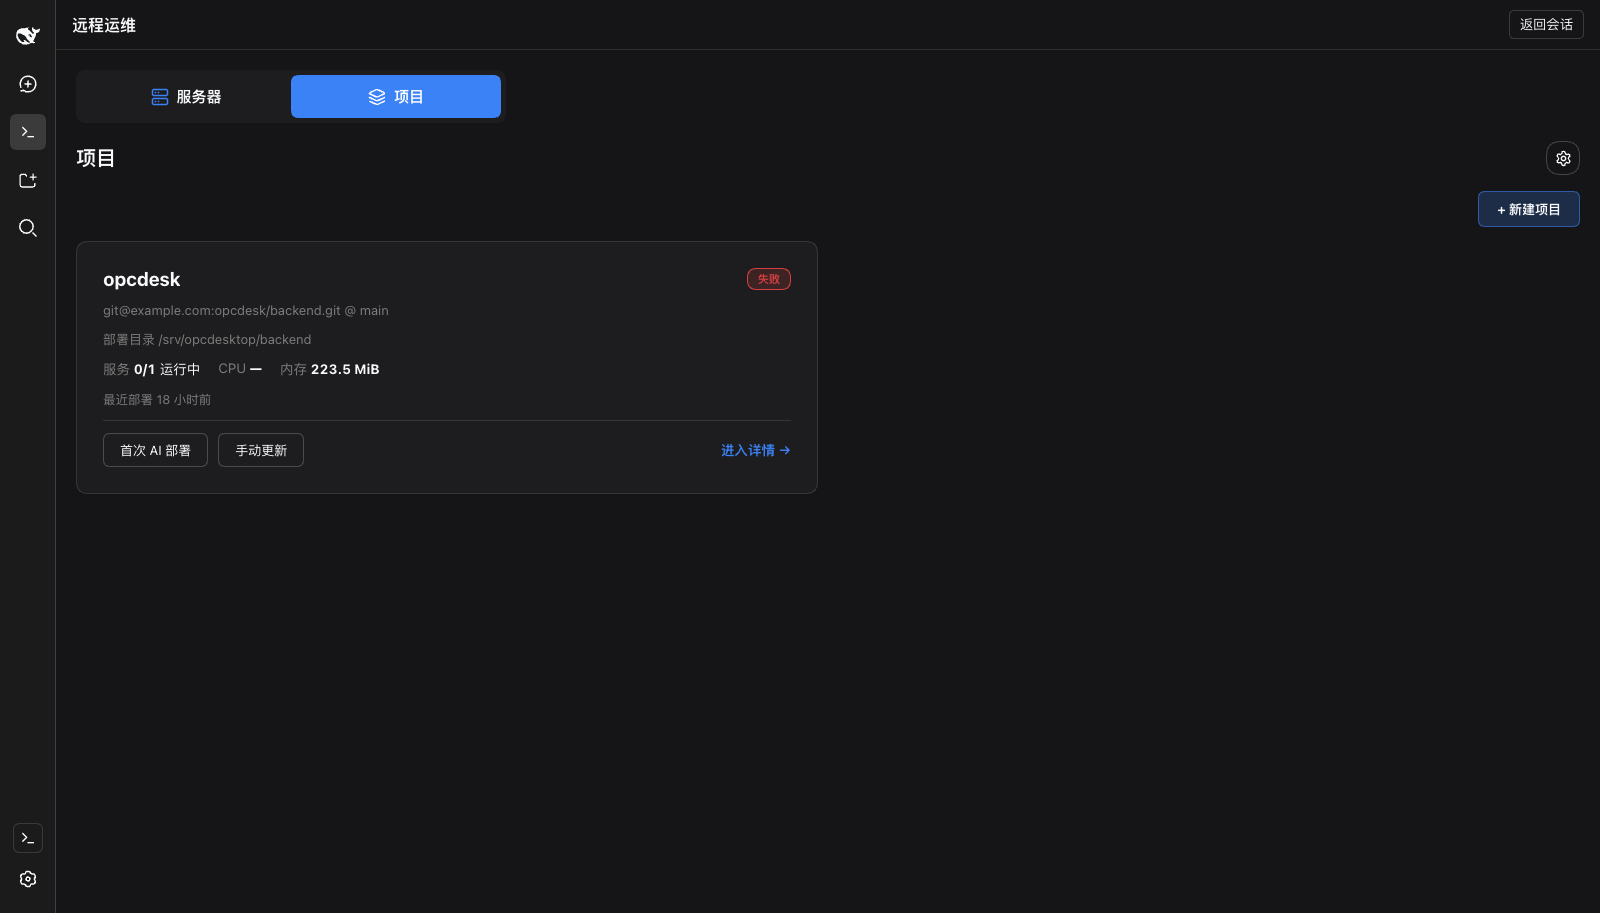Click the add-folder sidebar icon
This screenshot has width=1600, height=913.
point(28,180)
